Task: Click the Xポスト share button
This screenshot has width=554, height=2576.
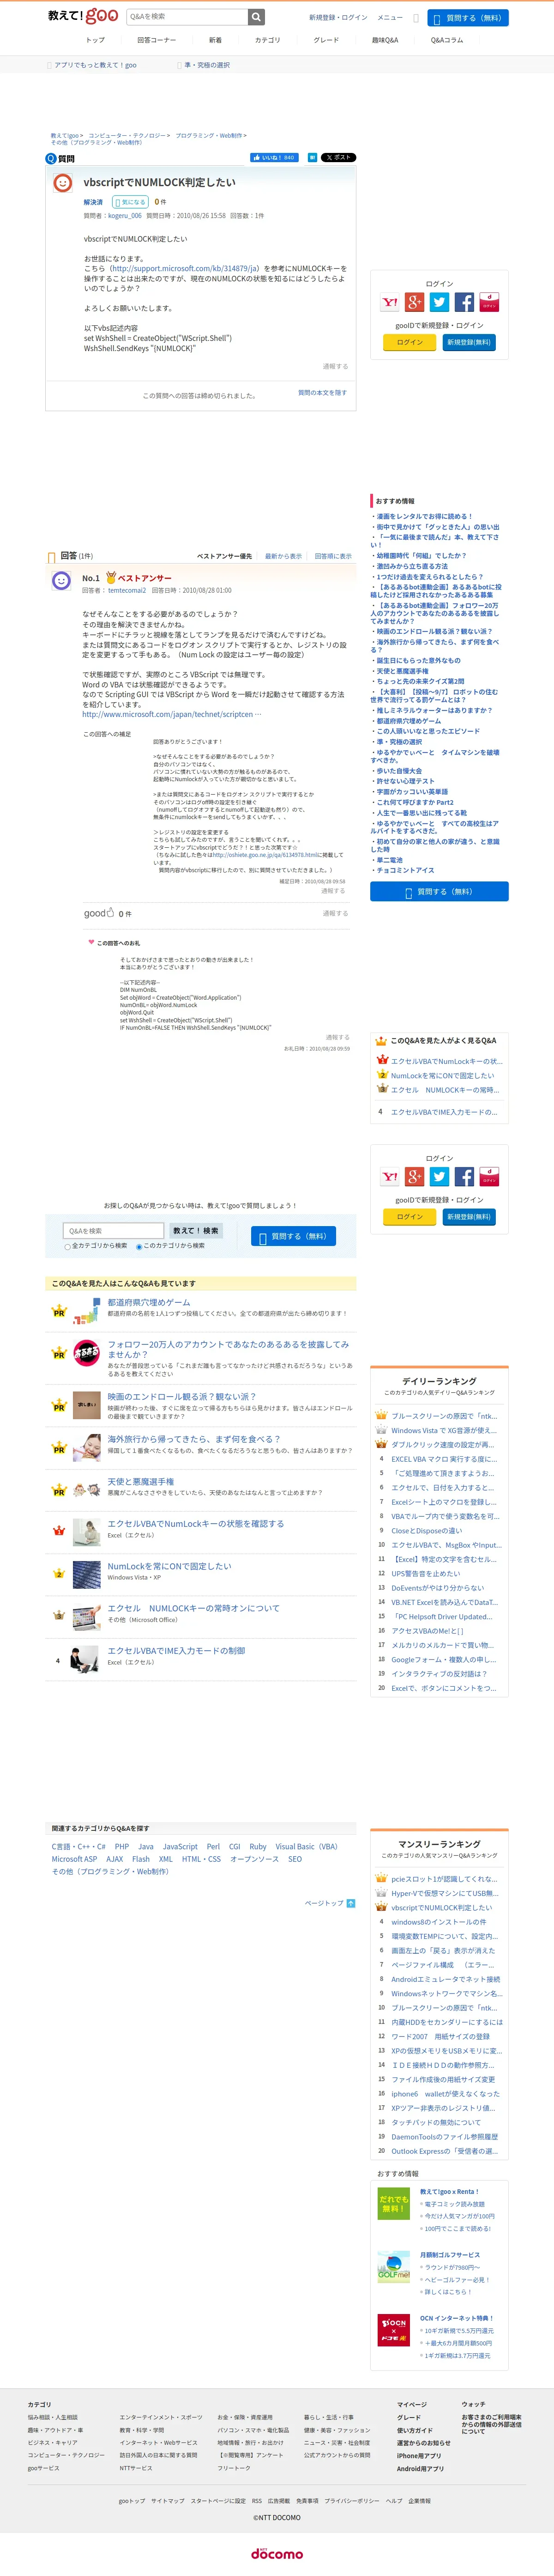Action: (339, 157)
